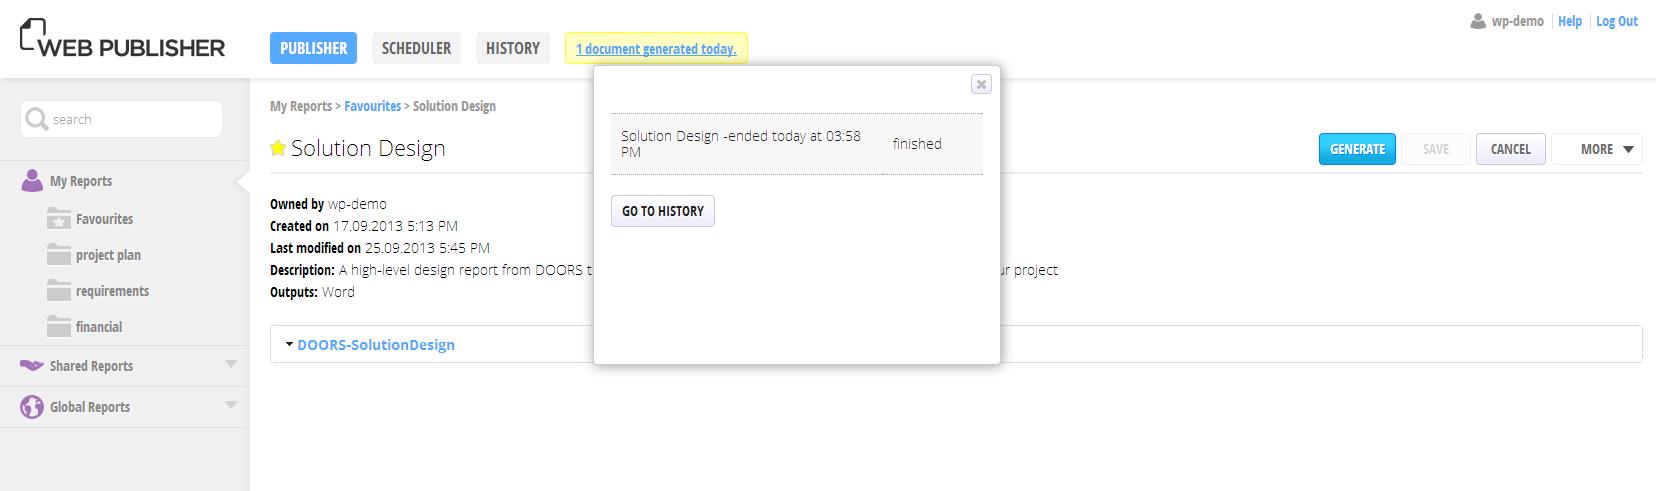
Task: Click the Web Publisher logo icon
Action: [x=33, y=36]
